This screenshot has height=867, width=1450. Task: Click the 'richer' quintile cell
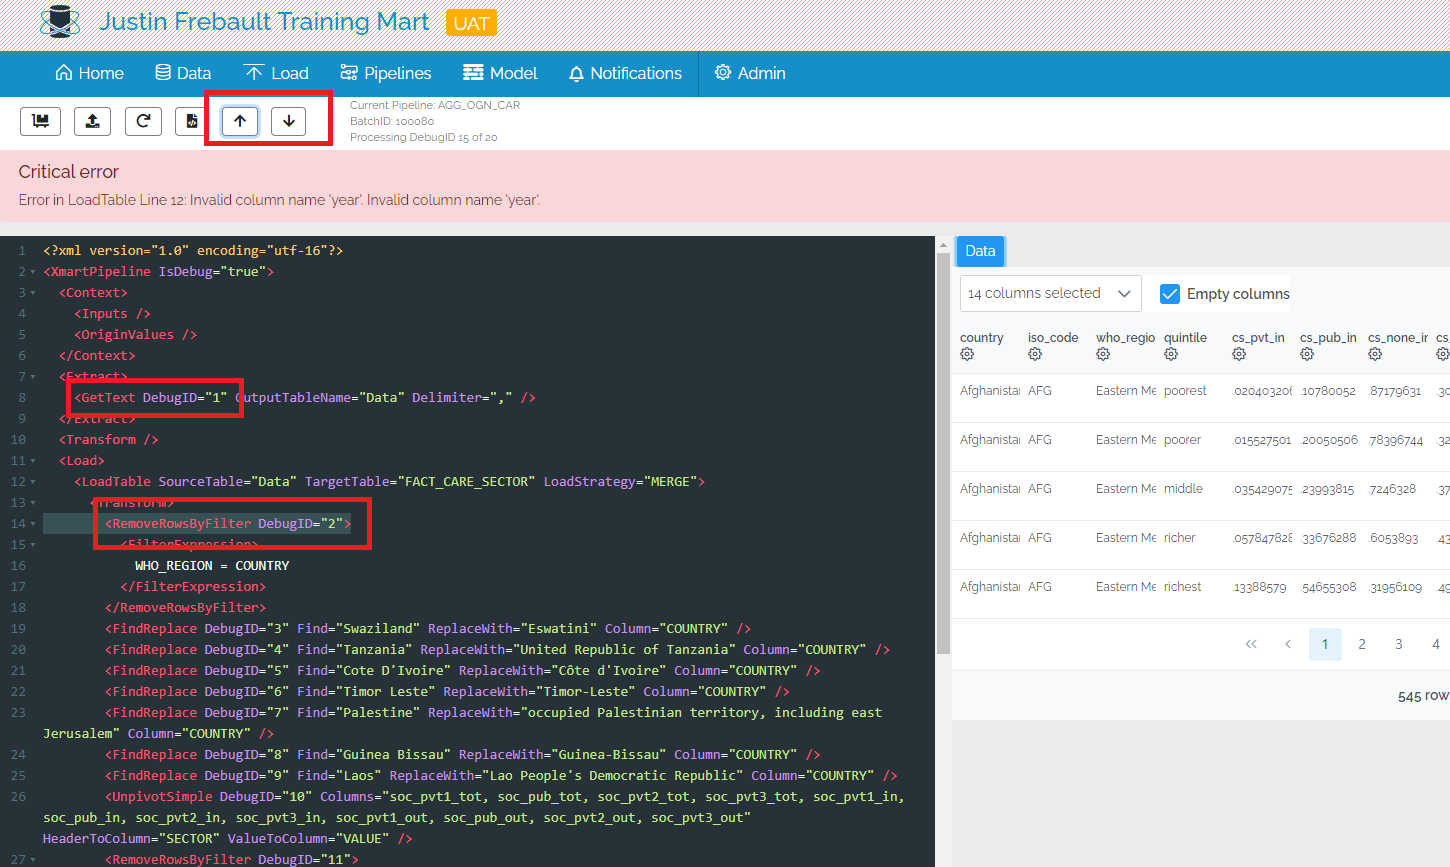pyautogui.click(x=1180, y=538)
